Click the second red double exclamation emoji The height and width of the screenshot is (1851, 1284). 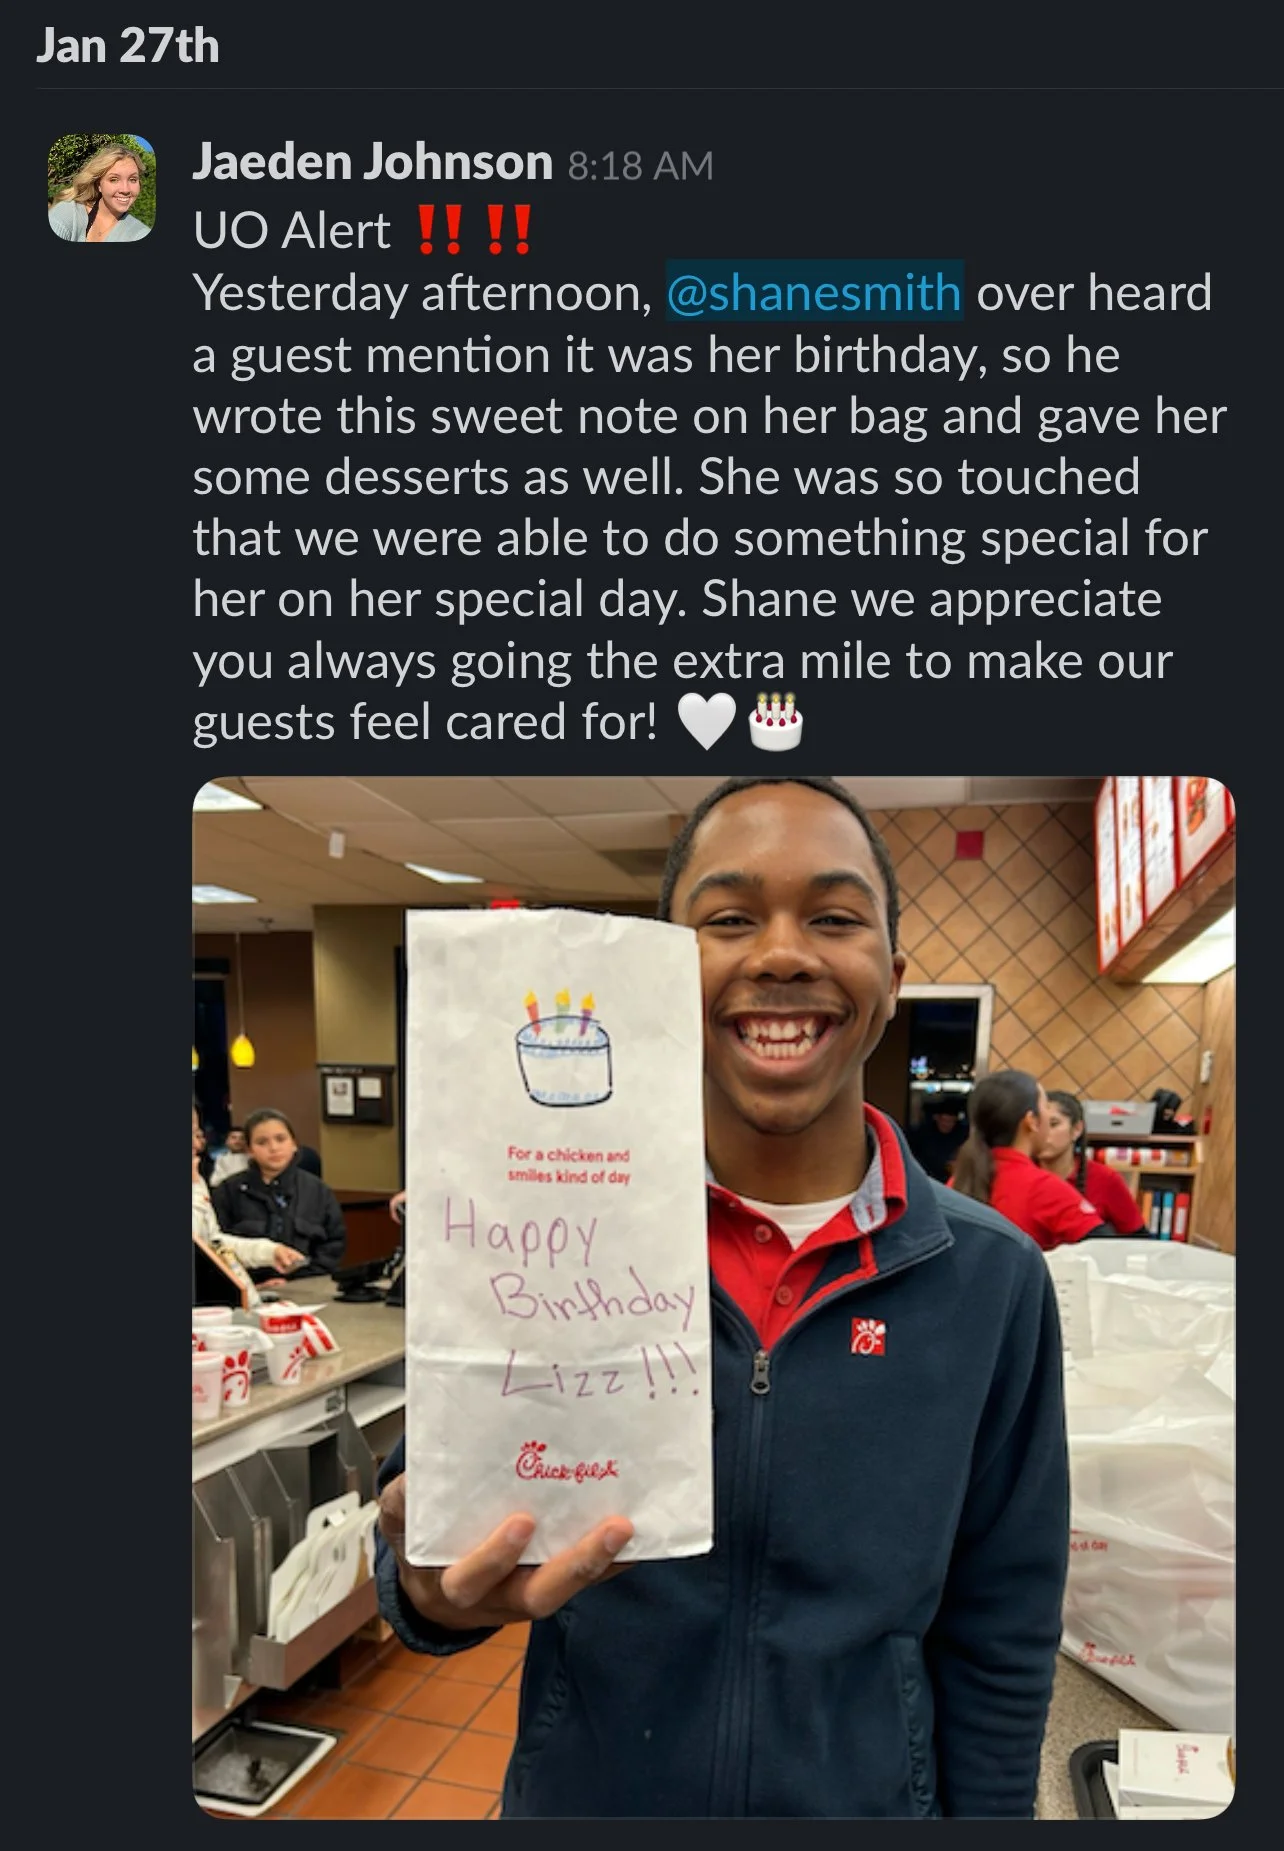(508, 229)
